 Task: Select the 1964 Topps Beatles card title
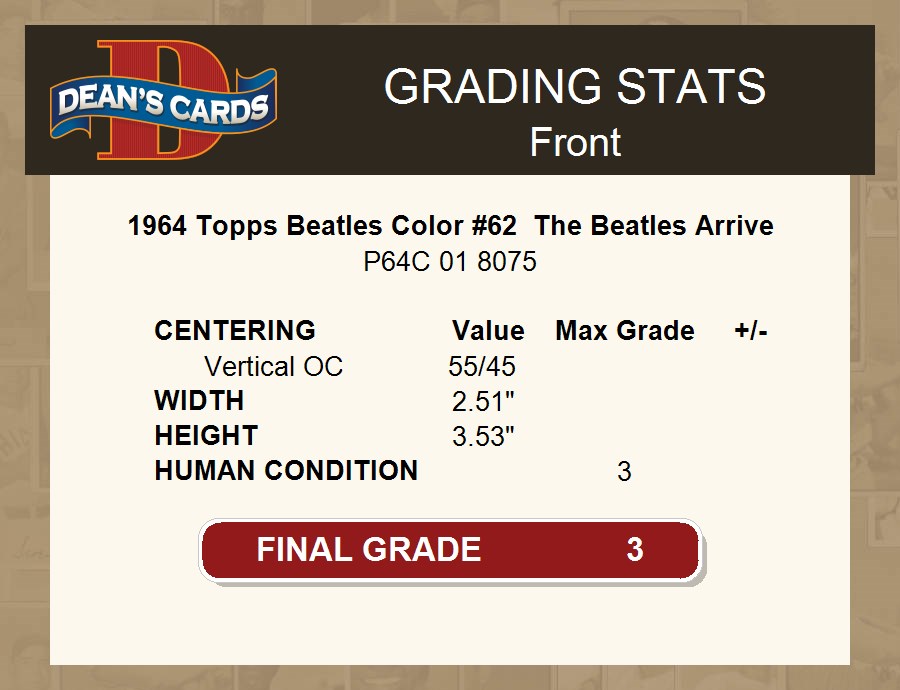450,226
